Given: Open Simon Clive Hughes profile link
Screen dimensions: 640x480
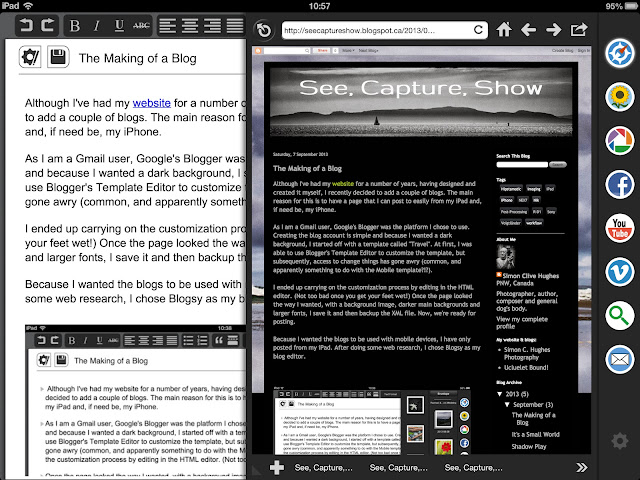Looking at the screenshot, I should click(531, 276).
